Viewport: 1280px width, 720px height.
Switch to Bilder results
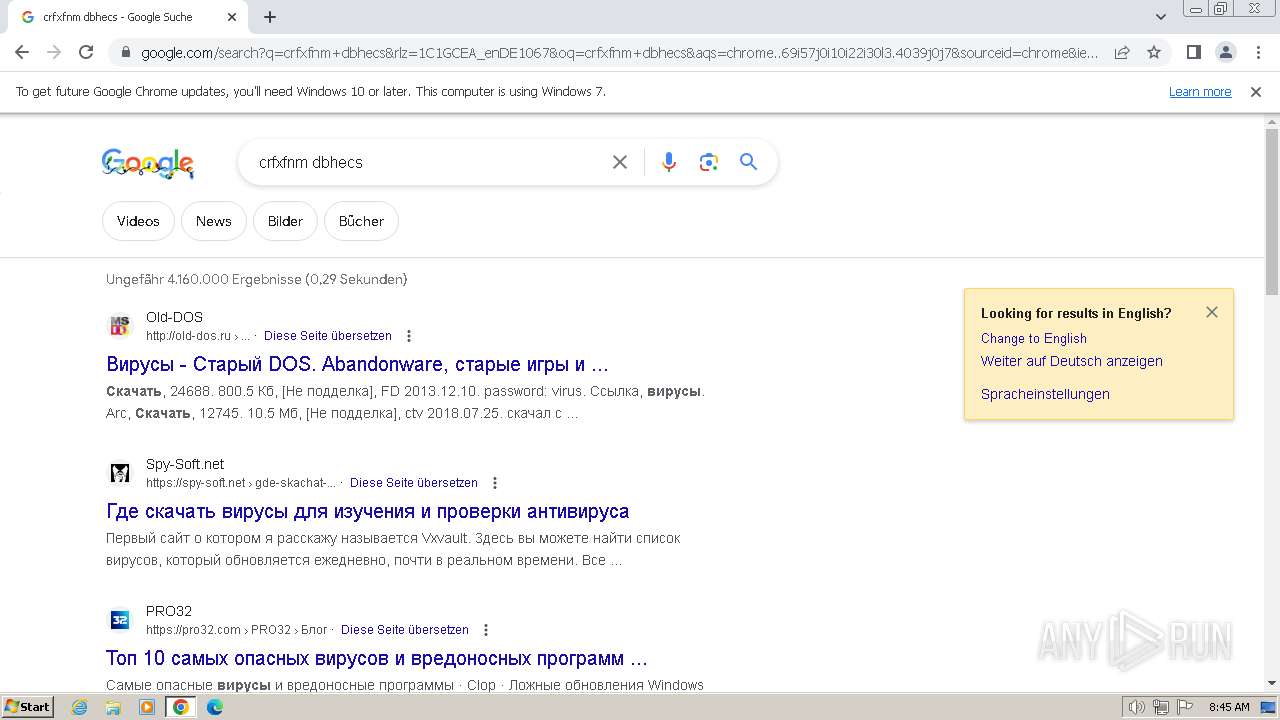tap(285, 221)
